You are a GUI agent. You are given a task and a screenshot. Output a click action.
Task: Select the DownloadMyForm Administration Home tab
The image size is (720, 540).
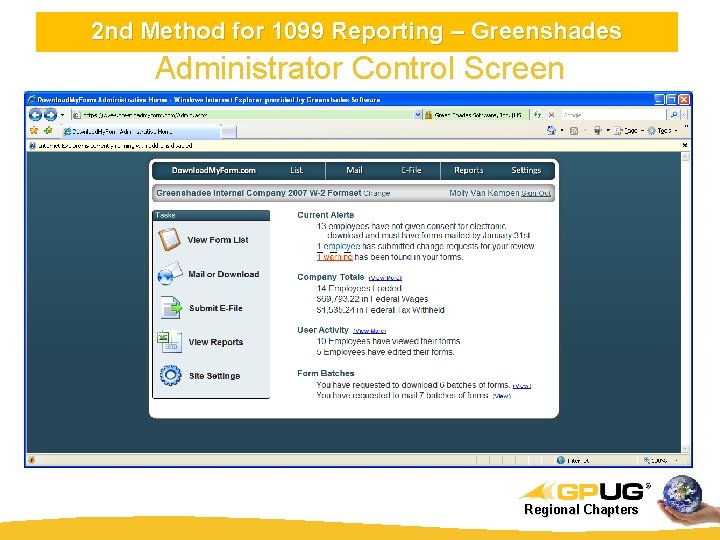(141, 131)
